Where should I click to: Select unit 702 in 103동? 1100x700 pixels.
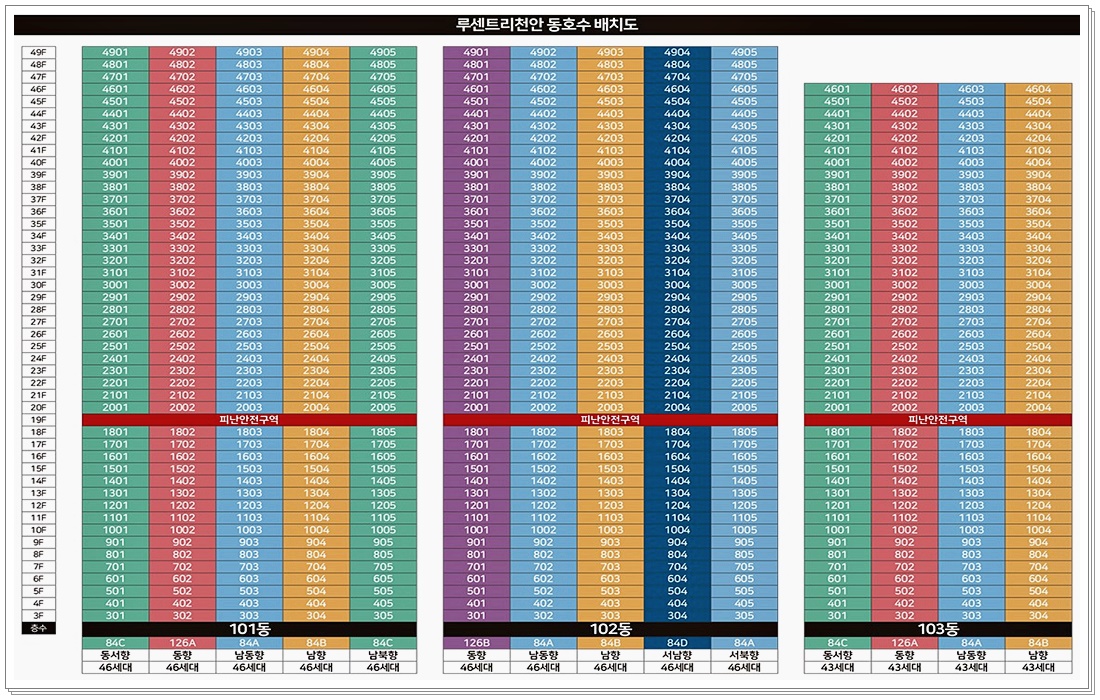904,567
